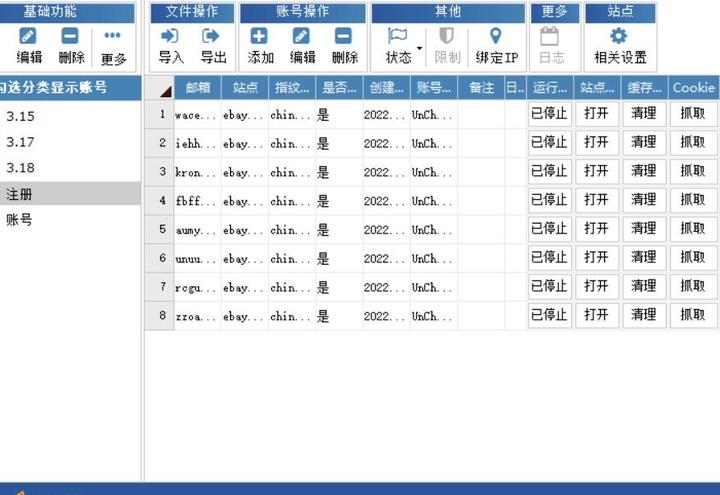
Task: Click 抓取 button for wace account
Action: coord(693,113)
